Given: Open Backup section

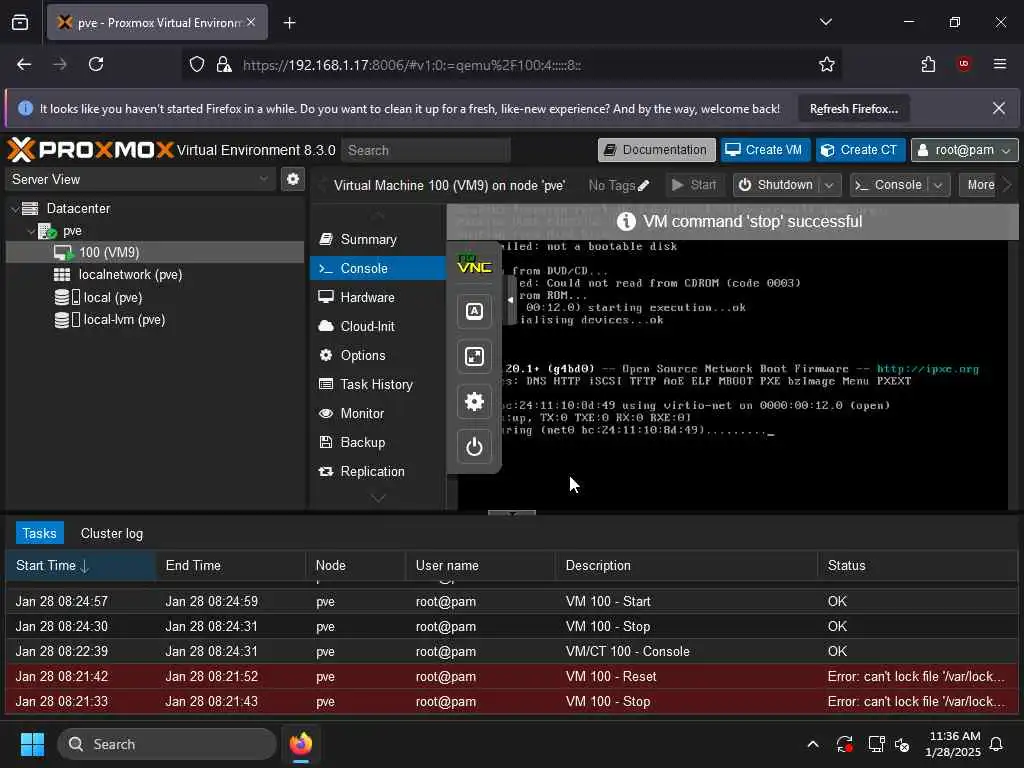Looking at the screenshot, I should tap(377, 443).
